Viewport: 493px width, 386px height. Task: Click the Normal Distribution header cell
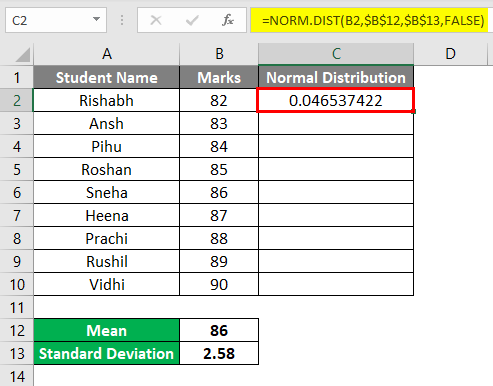pyautogui.click(x=336, y=77)
